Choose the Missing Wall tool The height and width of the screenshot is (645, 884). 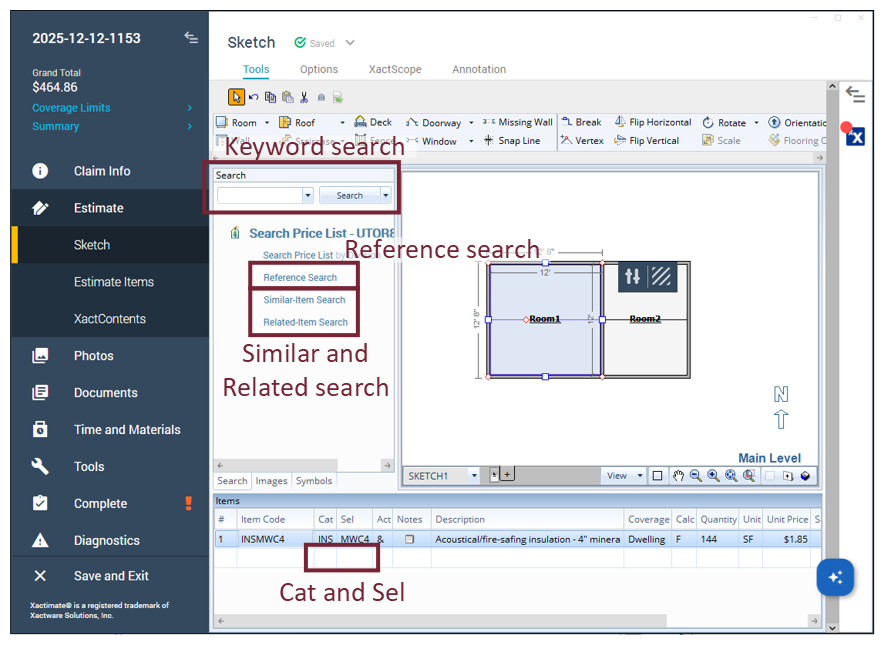click(x=518, y=122)
